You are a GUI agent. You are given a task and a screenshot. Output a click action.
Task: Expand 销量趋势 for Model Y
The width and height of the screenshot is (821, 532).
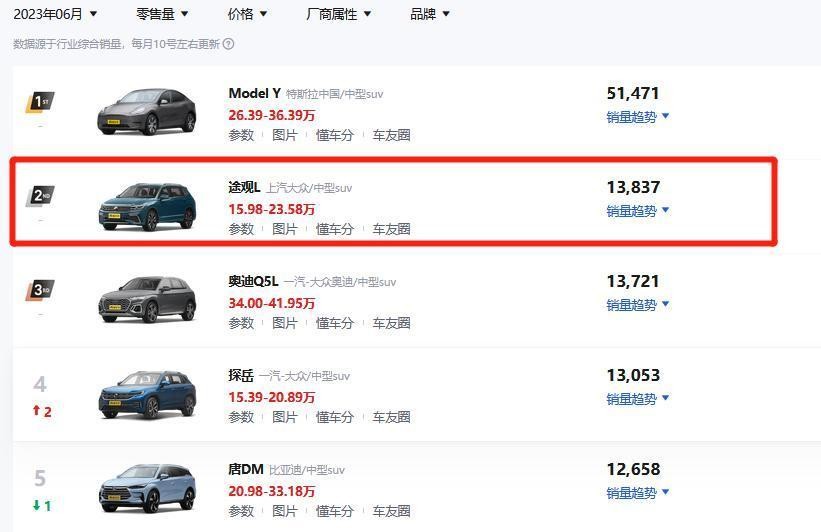[637, 116]
